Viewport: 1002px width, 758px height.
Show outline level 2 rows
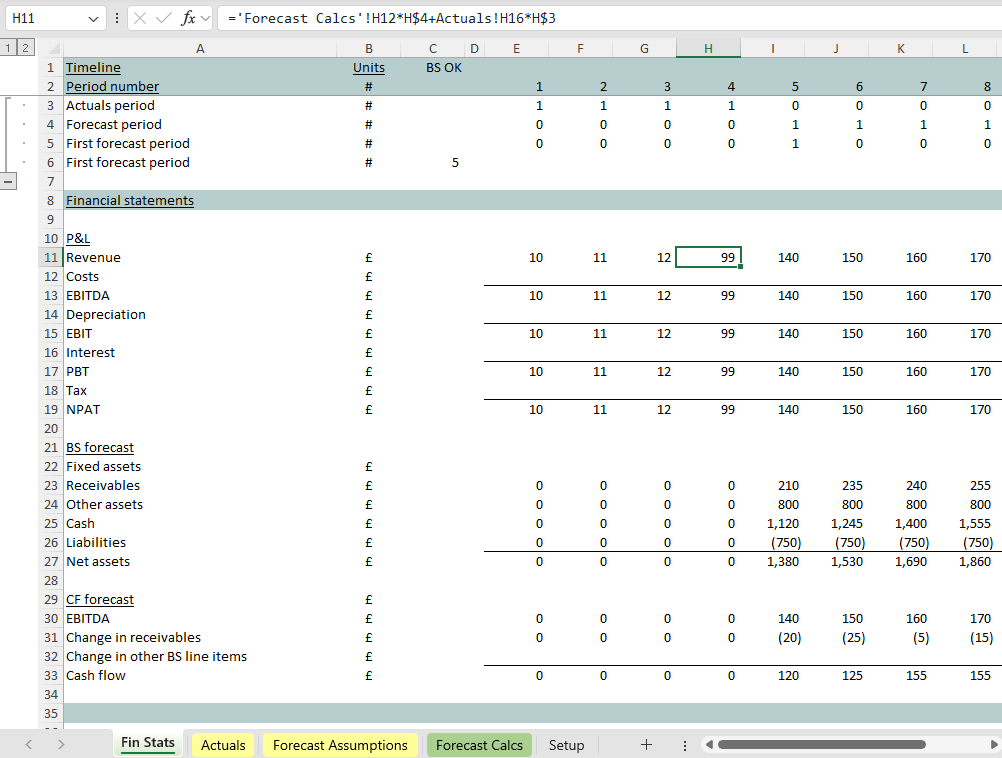(x=24, y=48)
